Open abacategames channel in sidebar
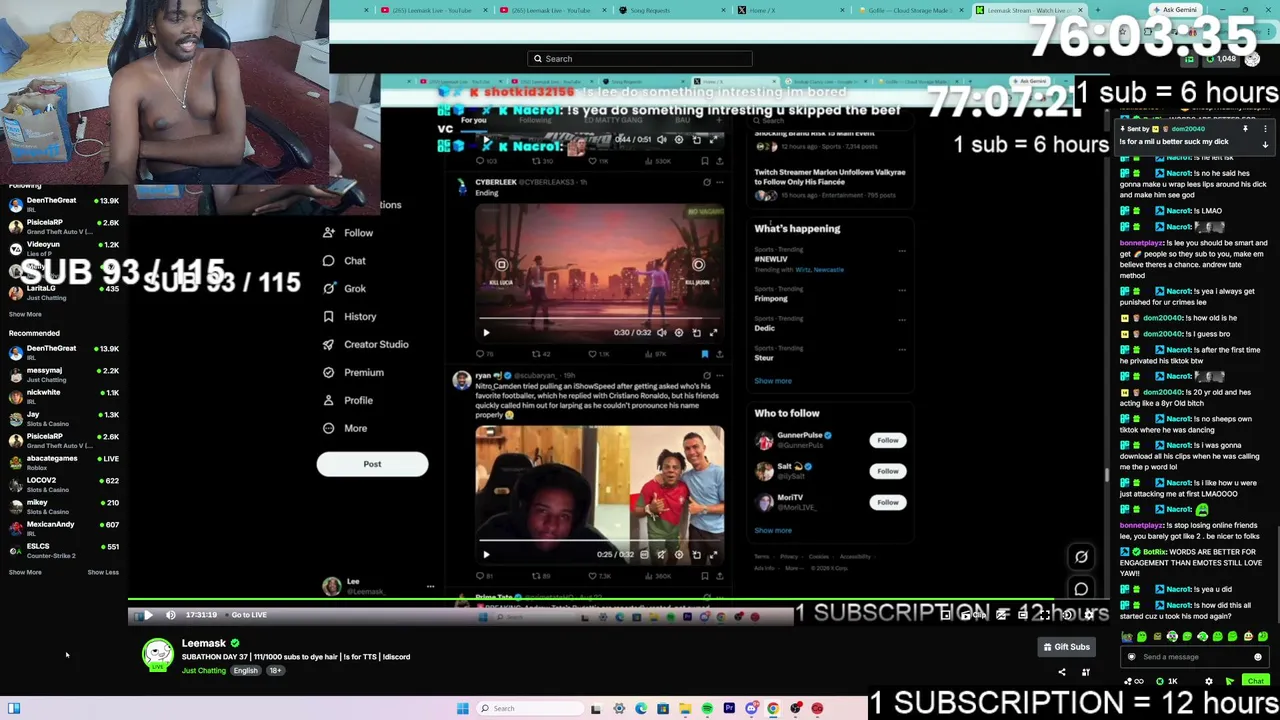1280x720 pixels. click(62, 462)
